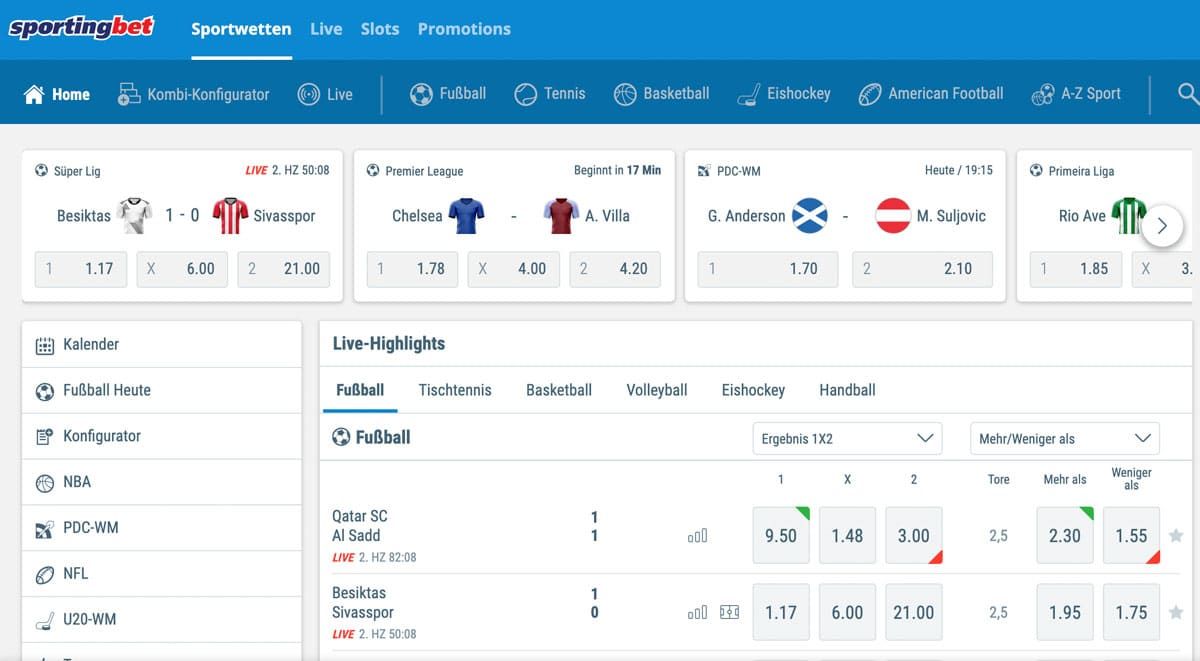Toggle favorite star for Besiktas vs Sivasspor

click(x=1176, y=613)
